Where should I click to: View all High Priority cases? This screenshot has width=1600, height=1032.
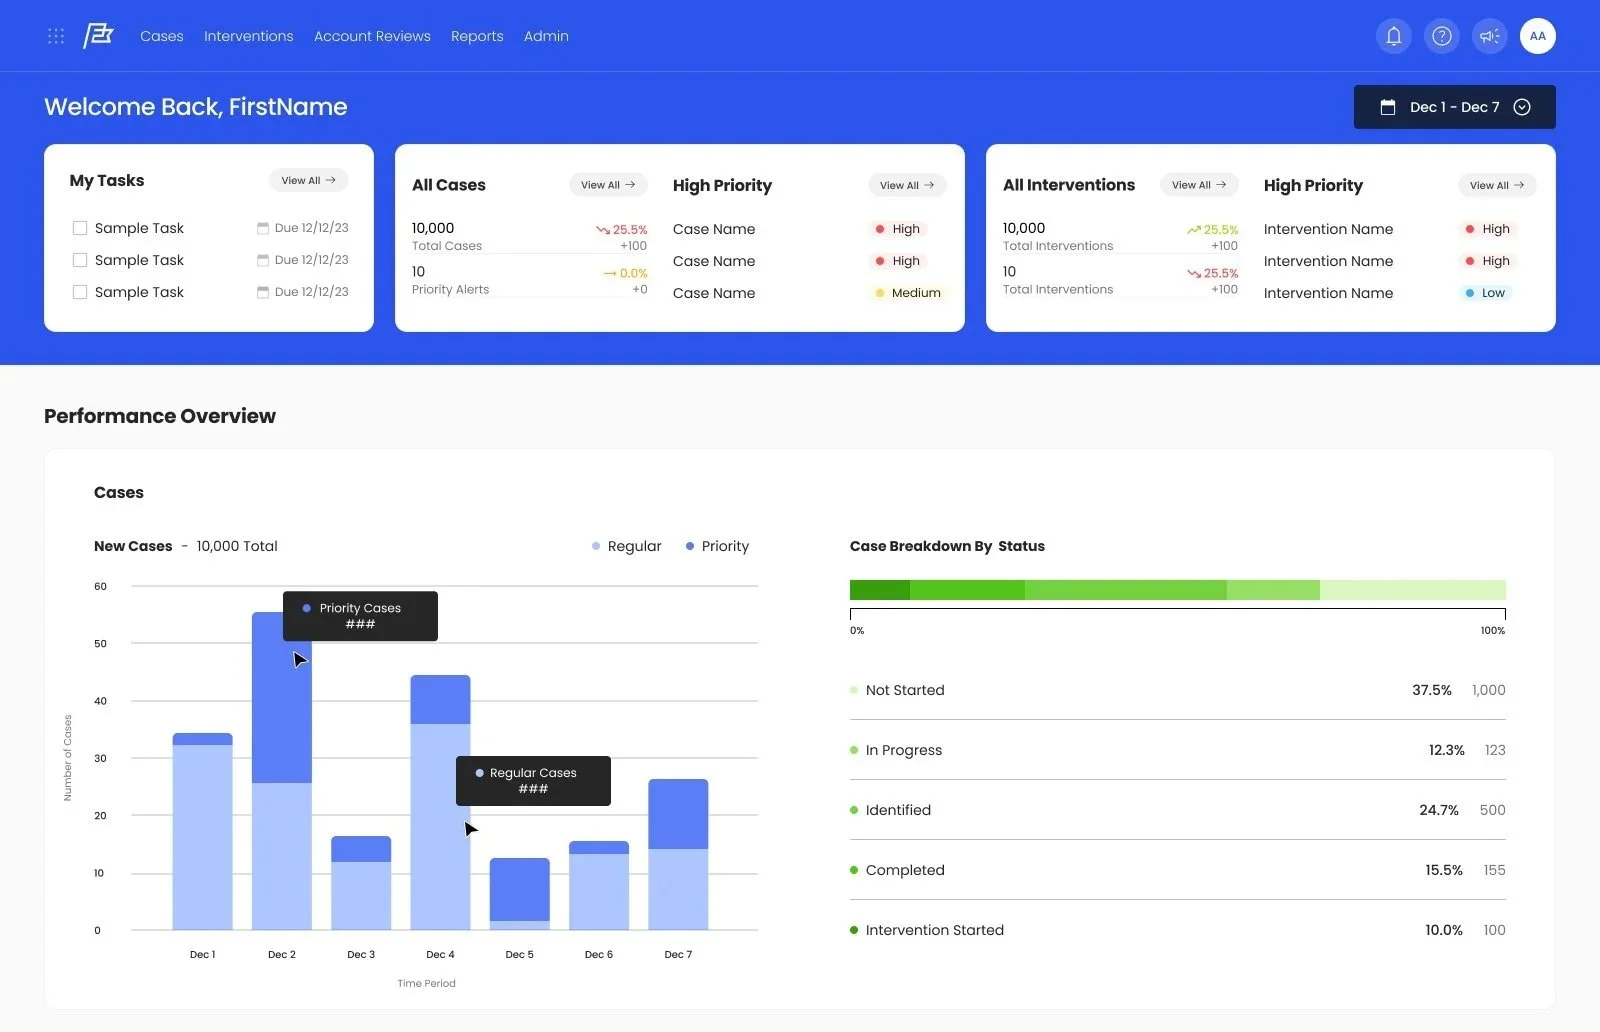(907, 185)
